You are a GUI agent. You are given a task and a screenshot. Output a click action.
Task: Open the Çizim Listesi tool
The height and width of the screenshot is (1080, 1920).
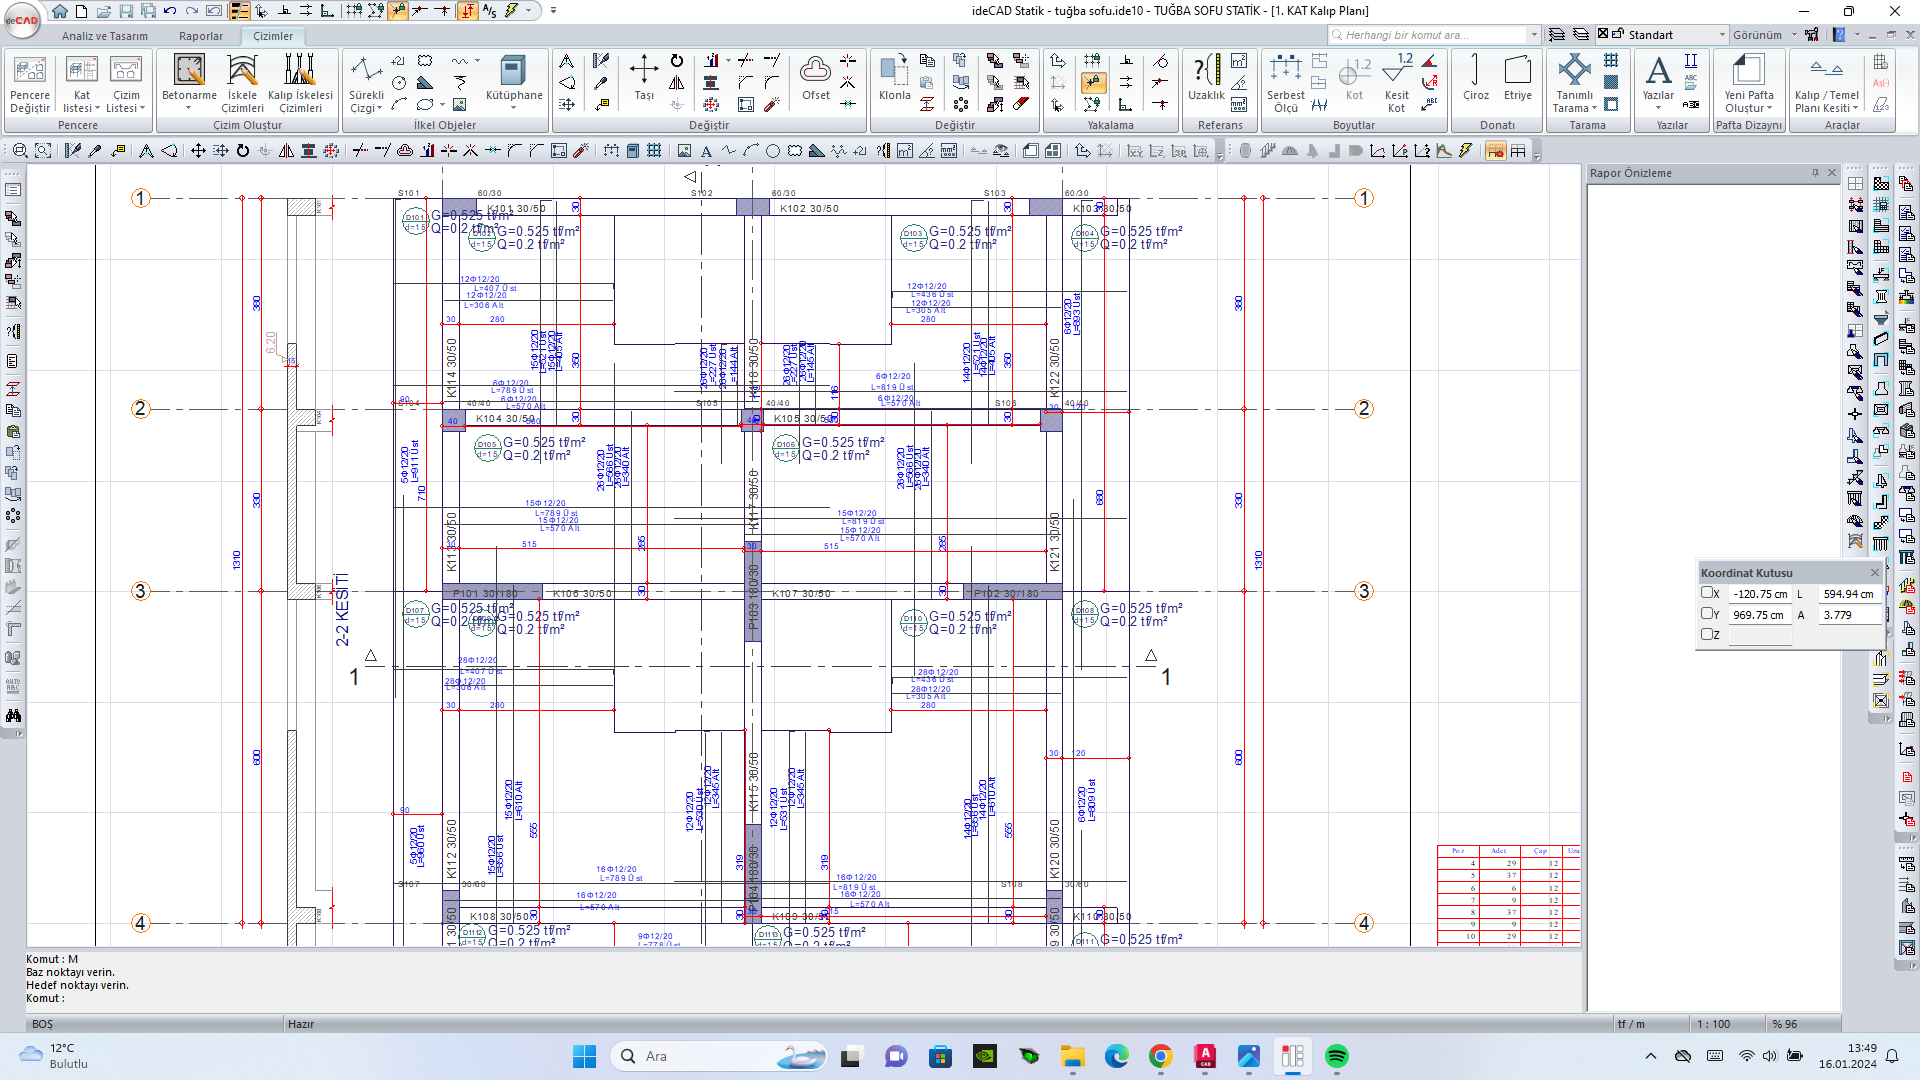(x=126, y=84)
